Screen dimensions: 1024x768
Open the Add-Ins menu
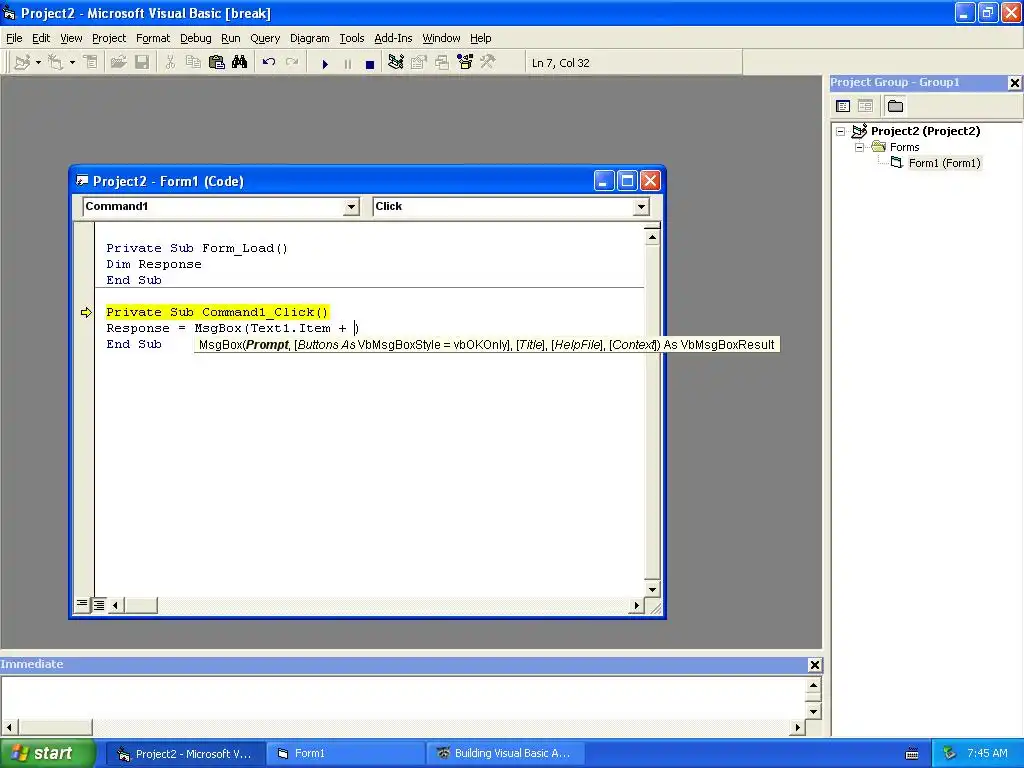[x=393, y=38]
